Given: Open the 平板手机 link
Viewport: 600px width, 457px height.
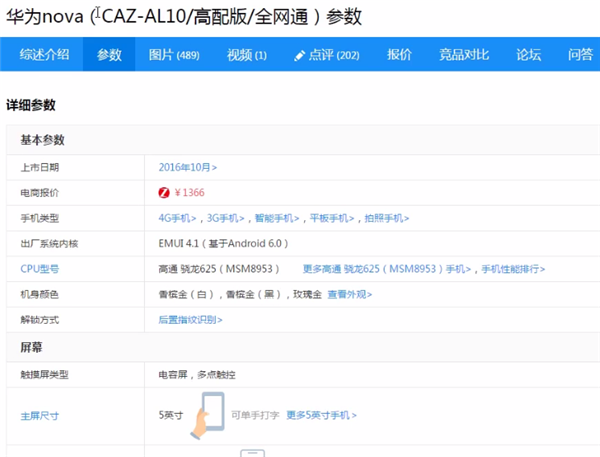Looking at the screenshot, I should pos(332,218).
